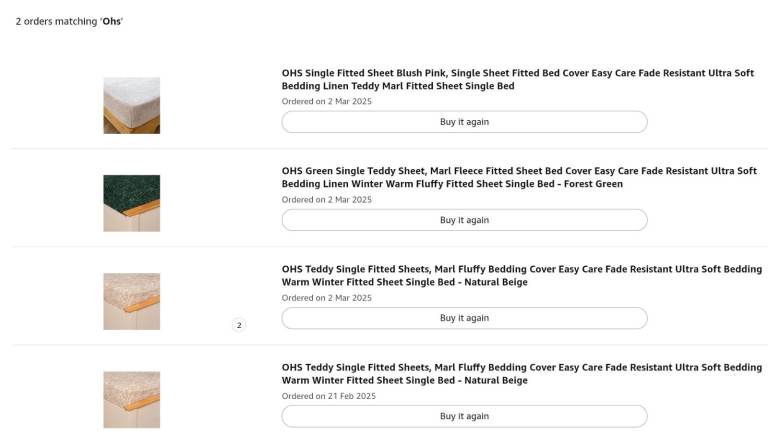Click the order date under Blush Pink sheet
The image size is (768, 435).
tap(327, 101)
